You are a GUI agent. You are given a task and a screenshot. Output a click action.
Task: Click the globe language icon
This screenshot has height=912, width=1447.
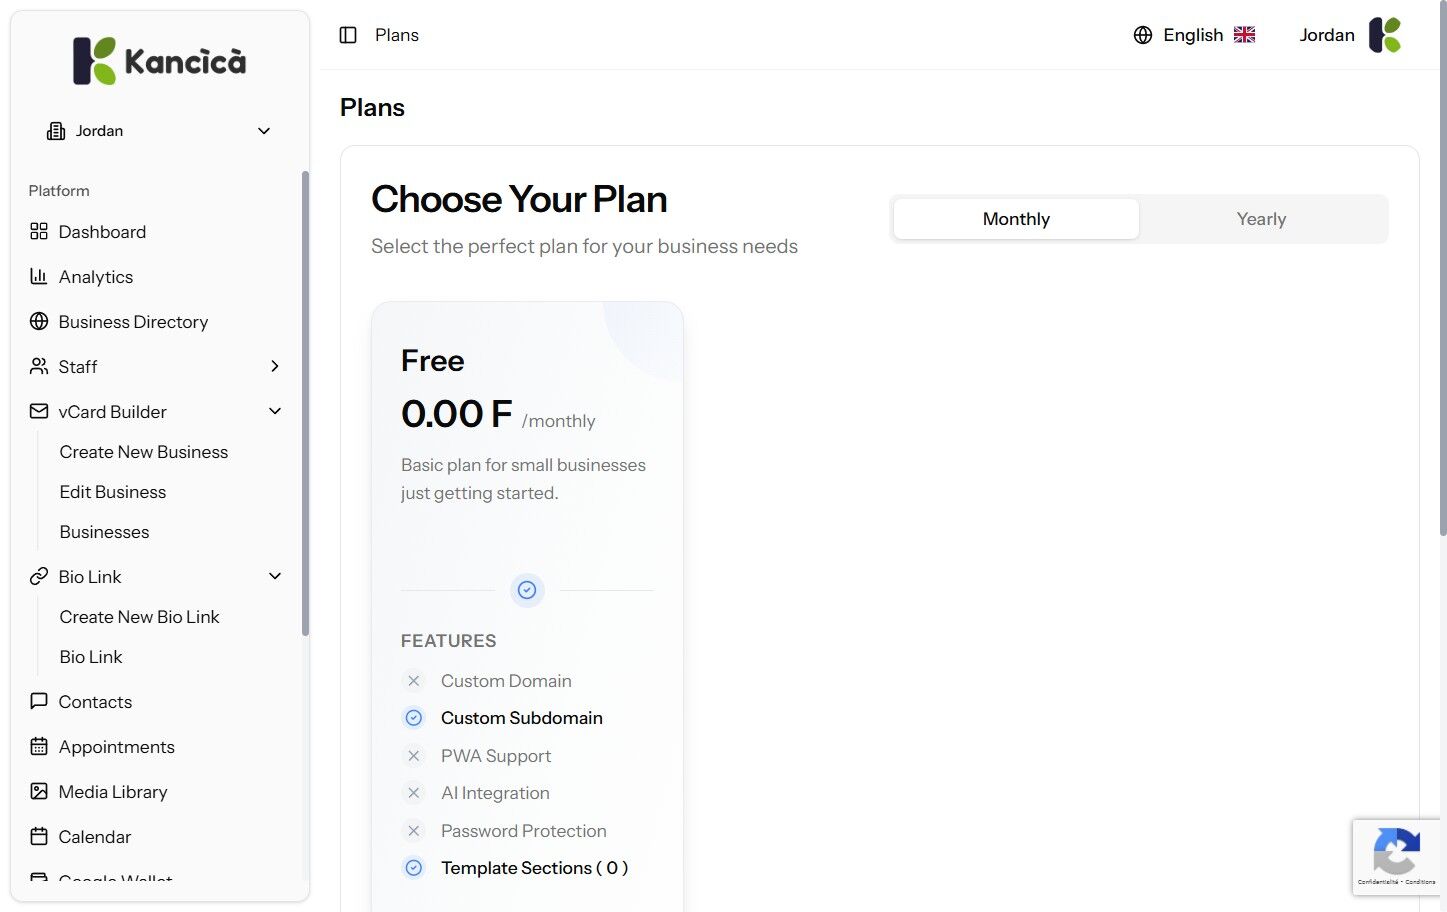(x=1143, y=35)
